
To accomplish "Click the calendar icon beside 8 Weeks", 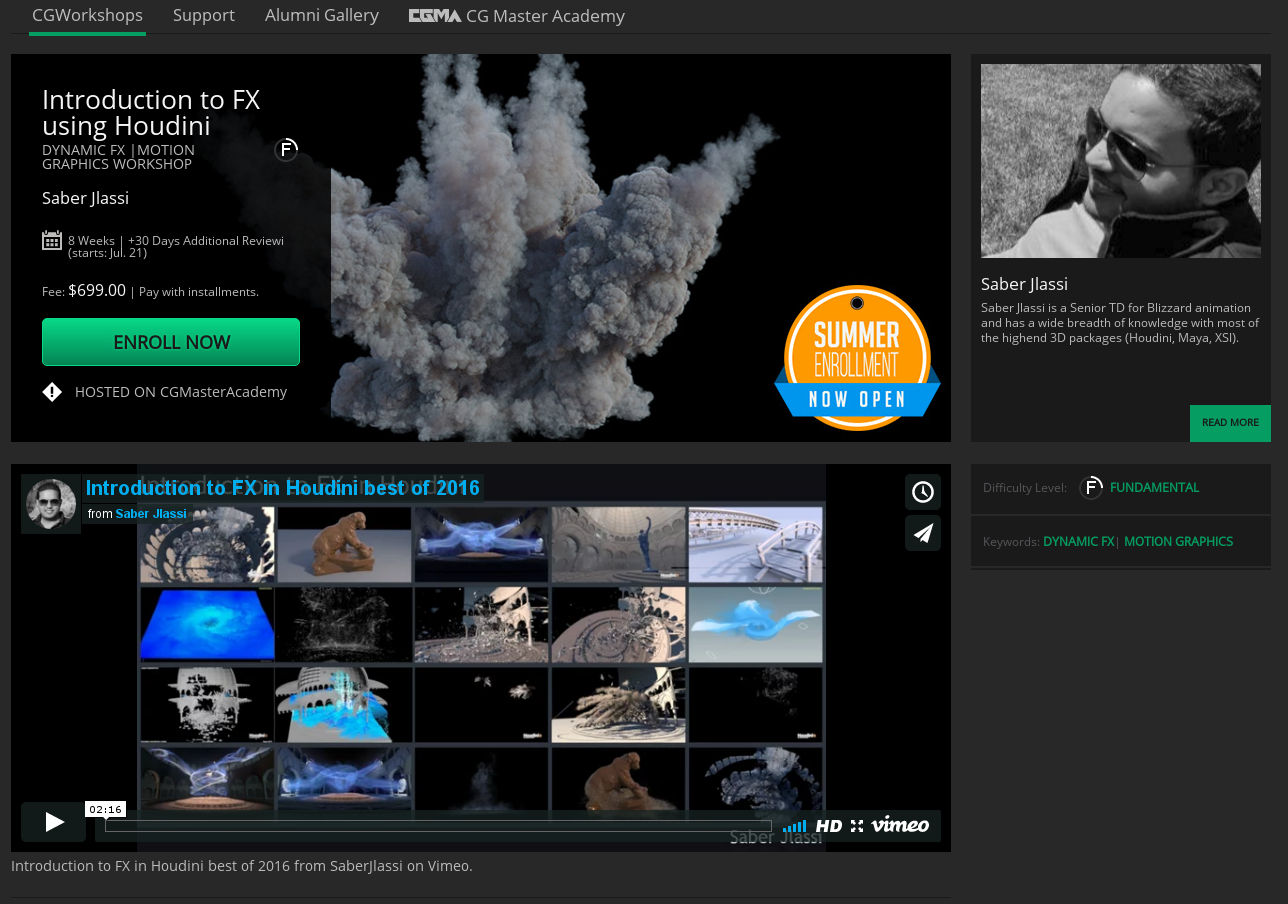I will pos(52,240).
